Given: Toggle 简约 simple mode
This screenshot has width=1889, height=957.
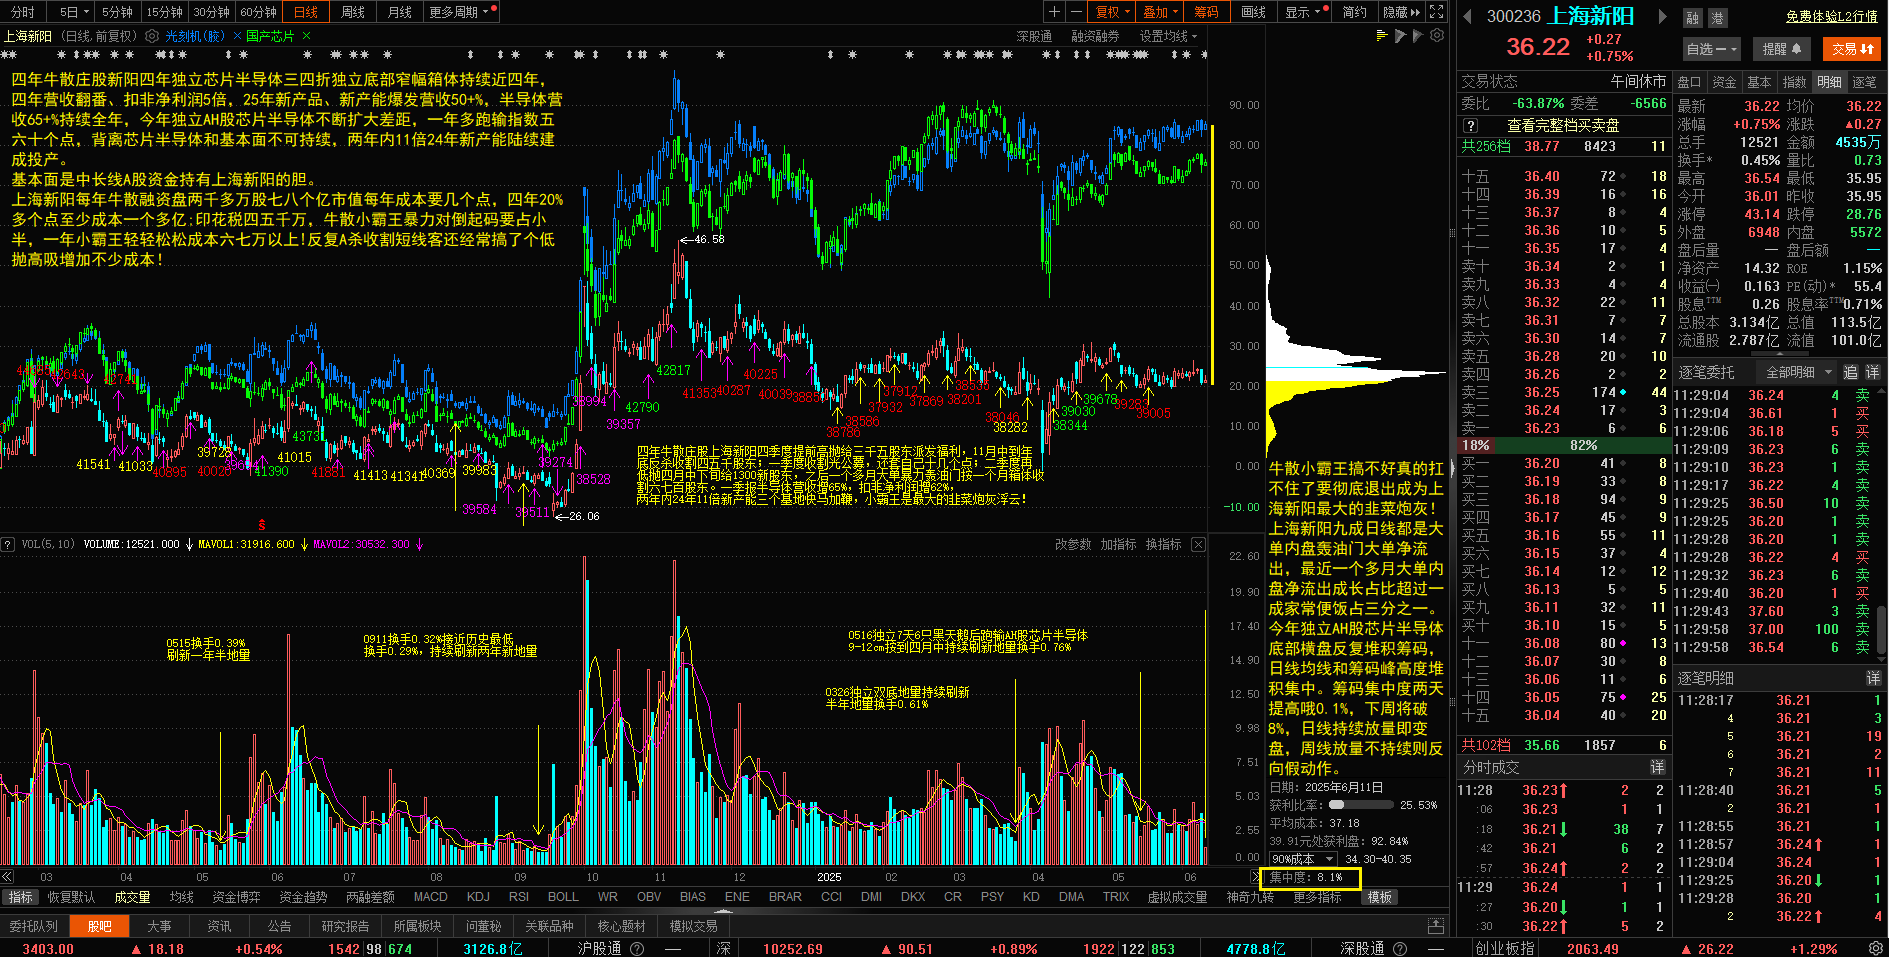Looking at the screenshot, I should point(1355,12).
